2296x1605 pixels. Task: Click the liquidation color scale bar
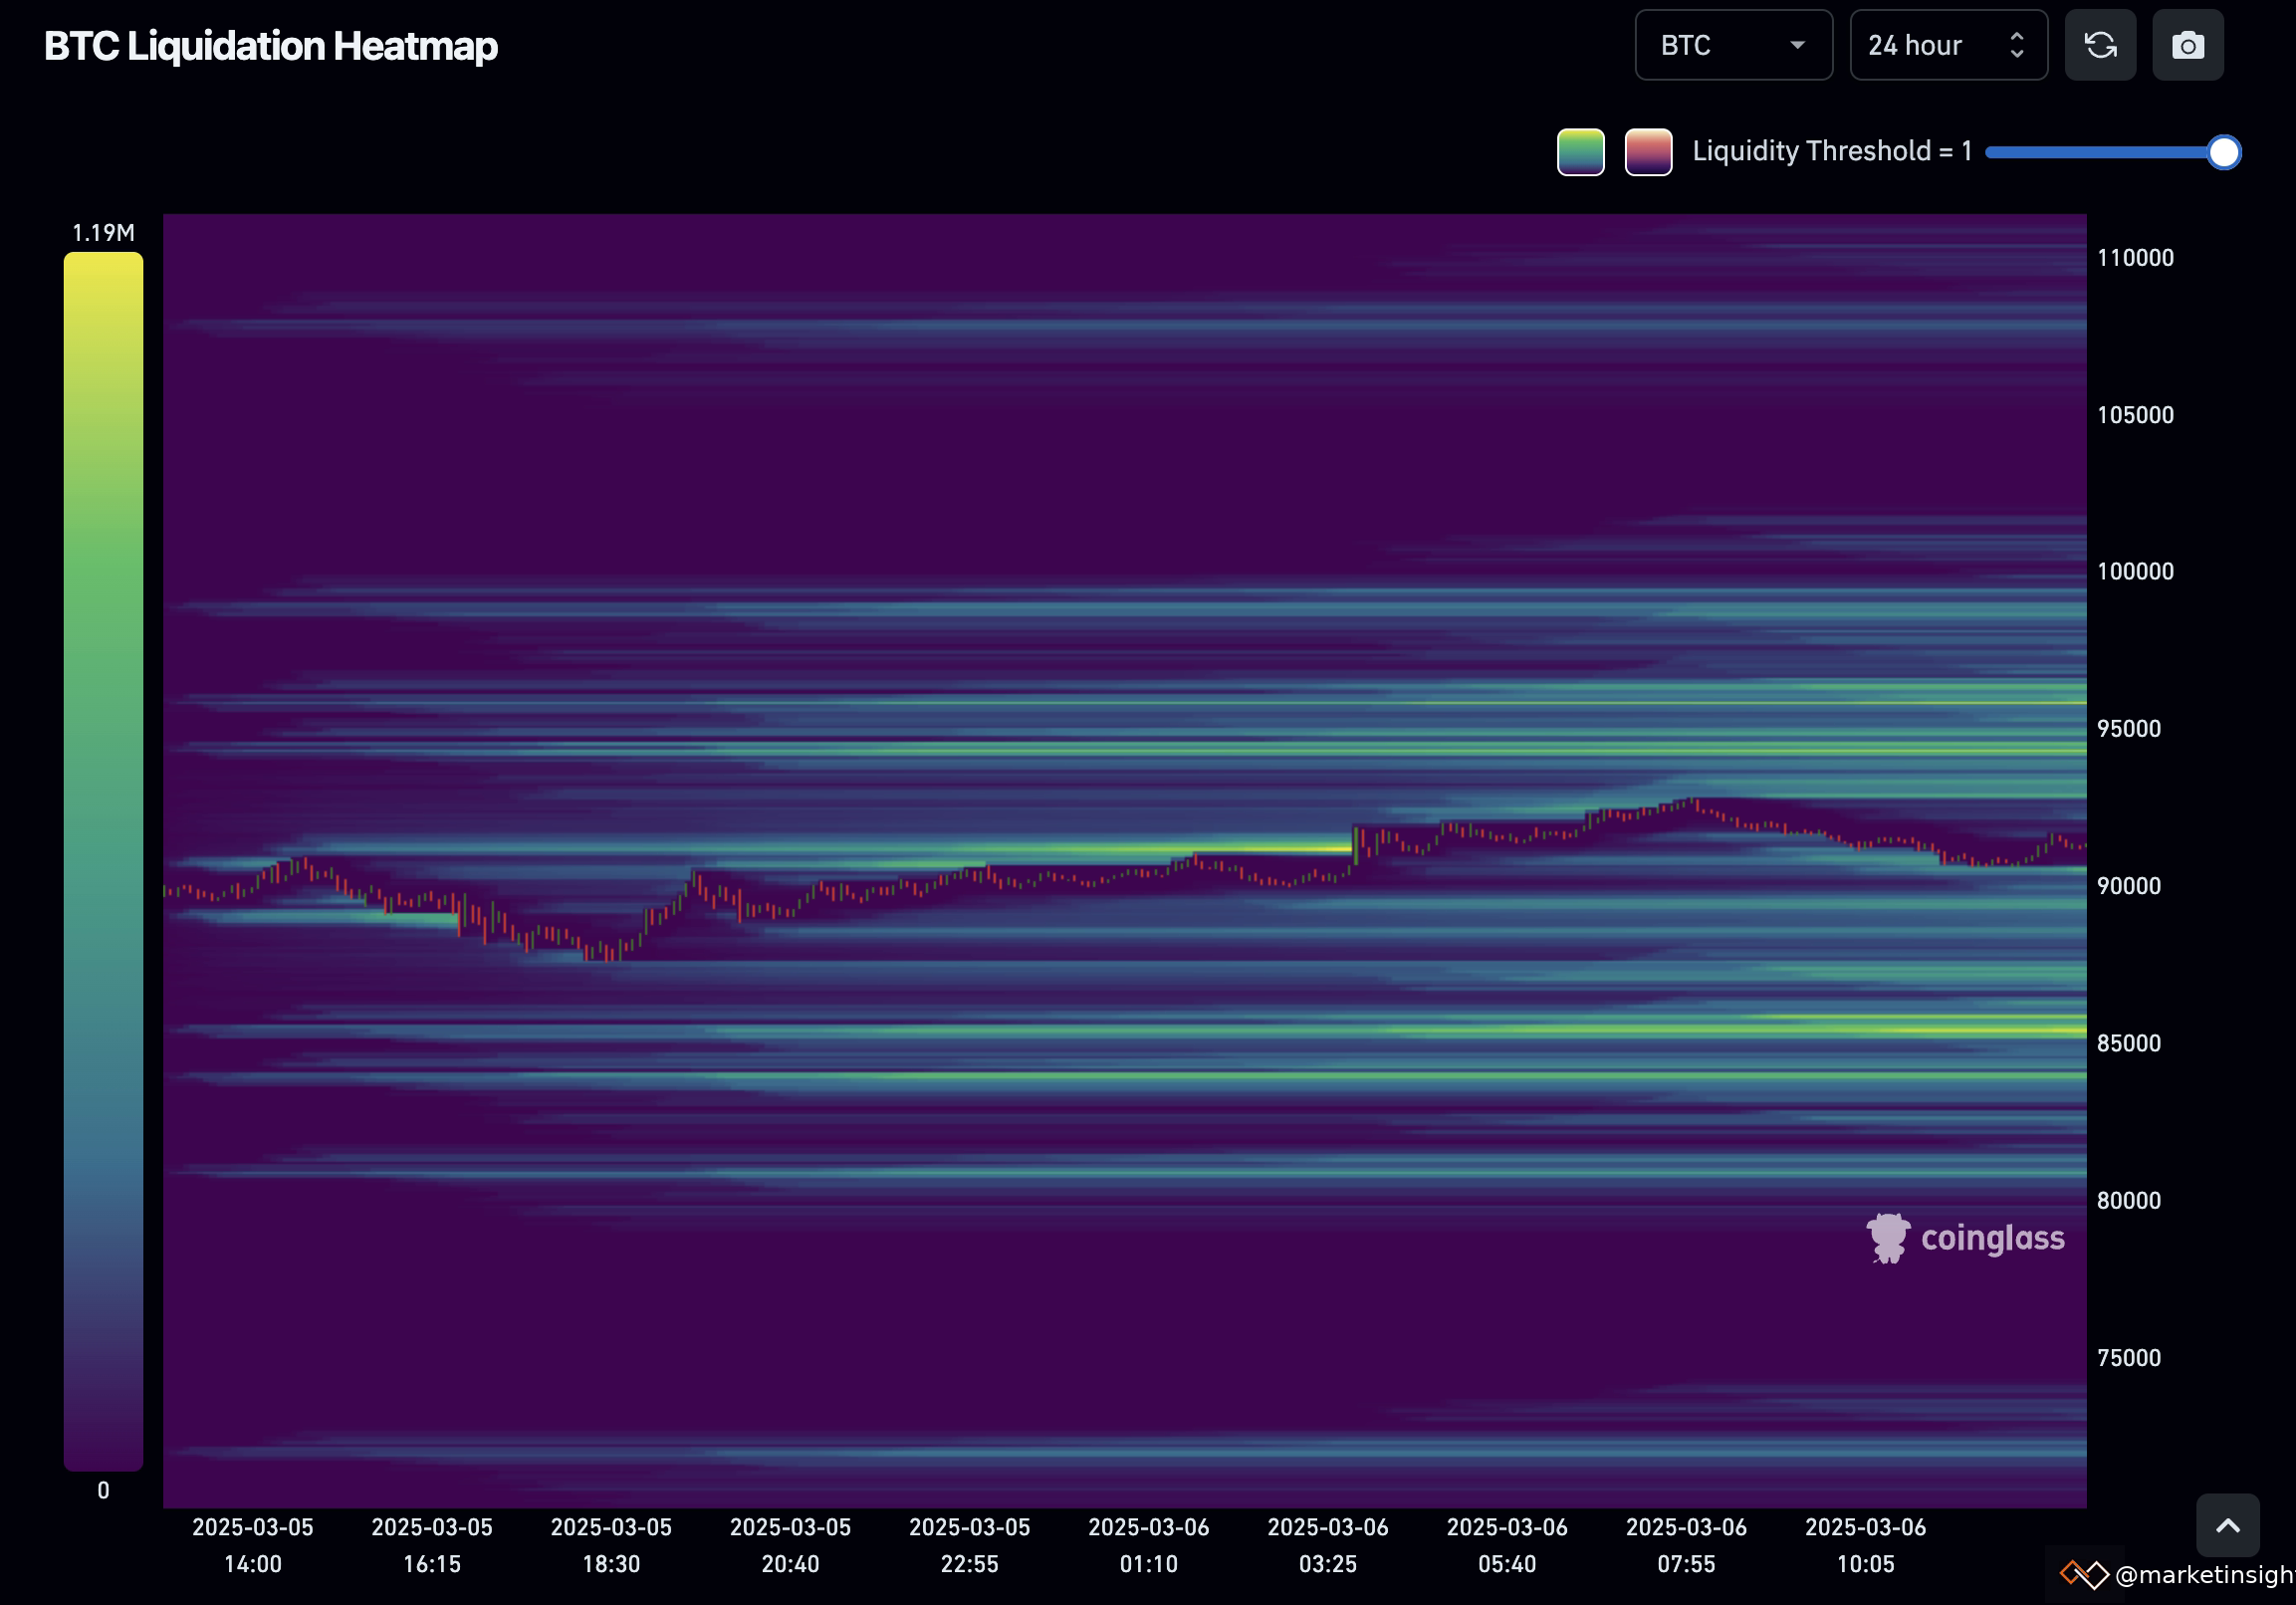pos(103,861)
